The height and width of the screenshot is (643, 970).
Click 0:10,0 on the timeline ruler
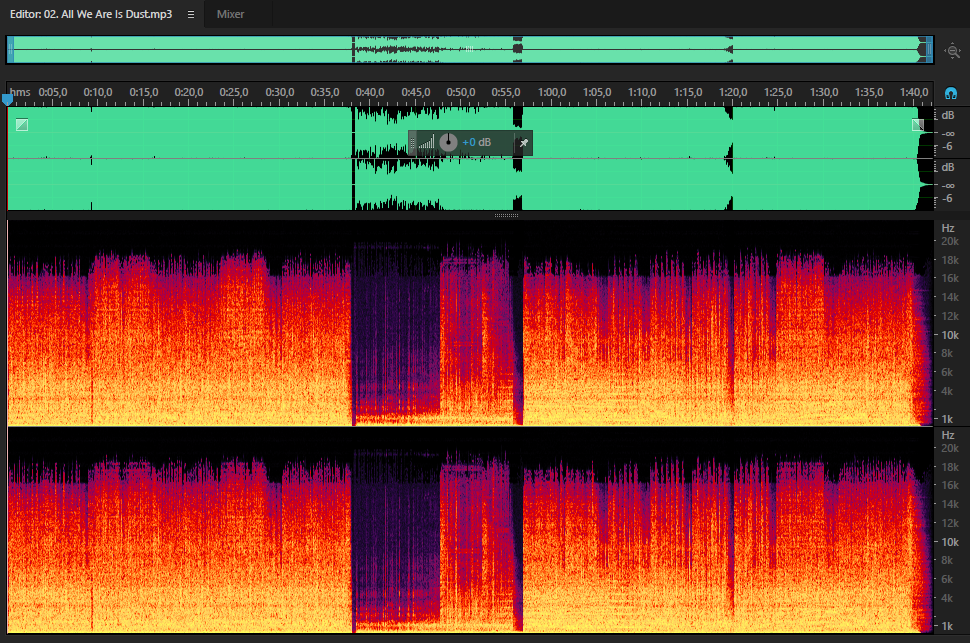click(x=98, y=92)
